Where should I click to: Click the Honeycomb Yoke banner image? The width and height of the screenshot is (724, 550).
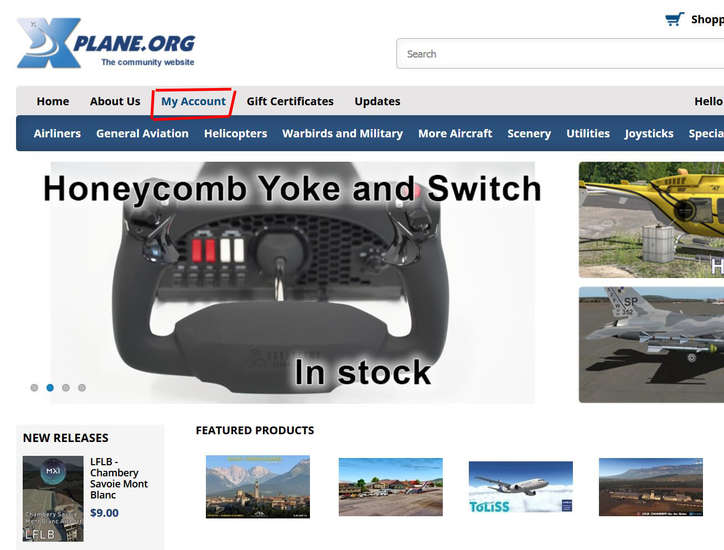[292, 283]
